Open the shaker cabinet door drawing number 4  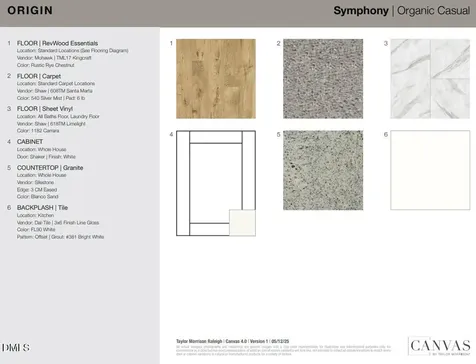point(216,183)
